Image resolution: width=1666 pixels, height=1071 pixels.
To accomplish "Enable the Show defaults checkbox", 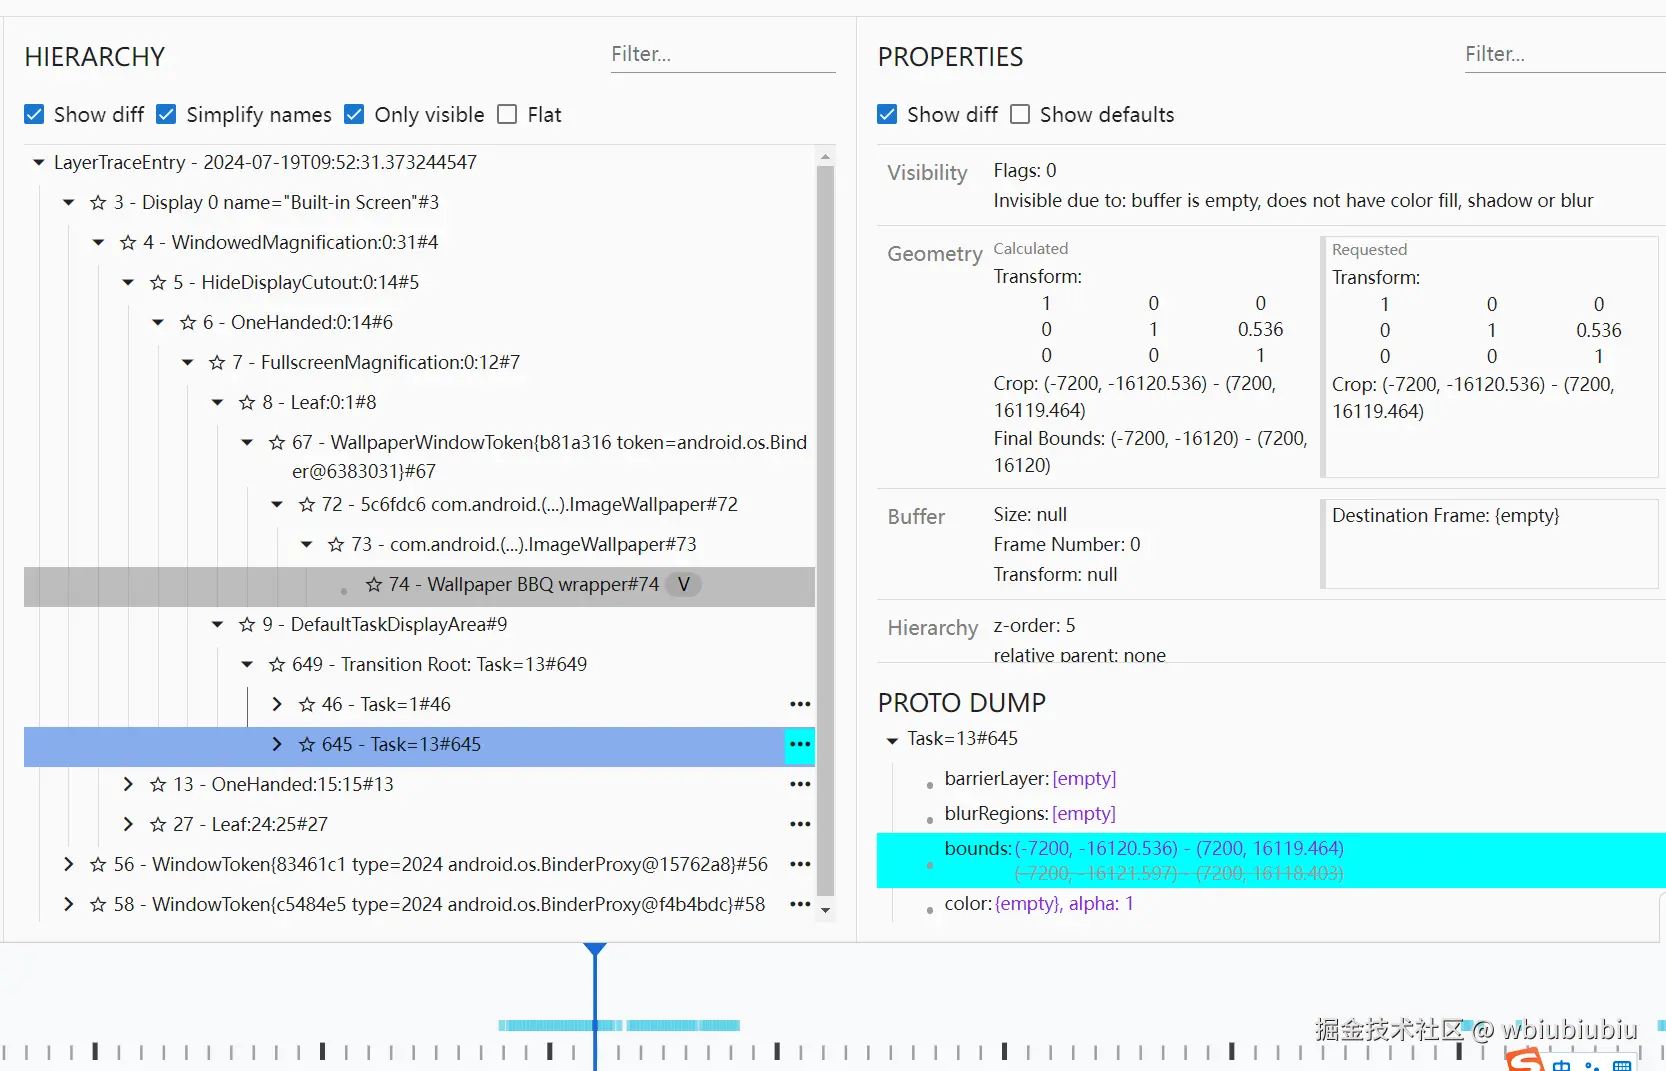I will 1020,114.
